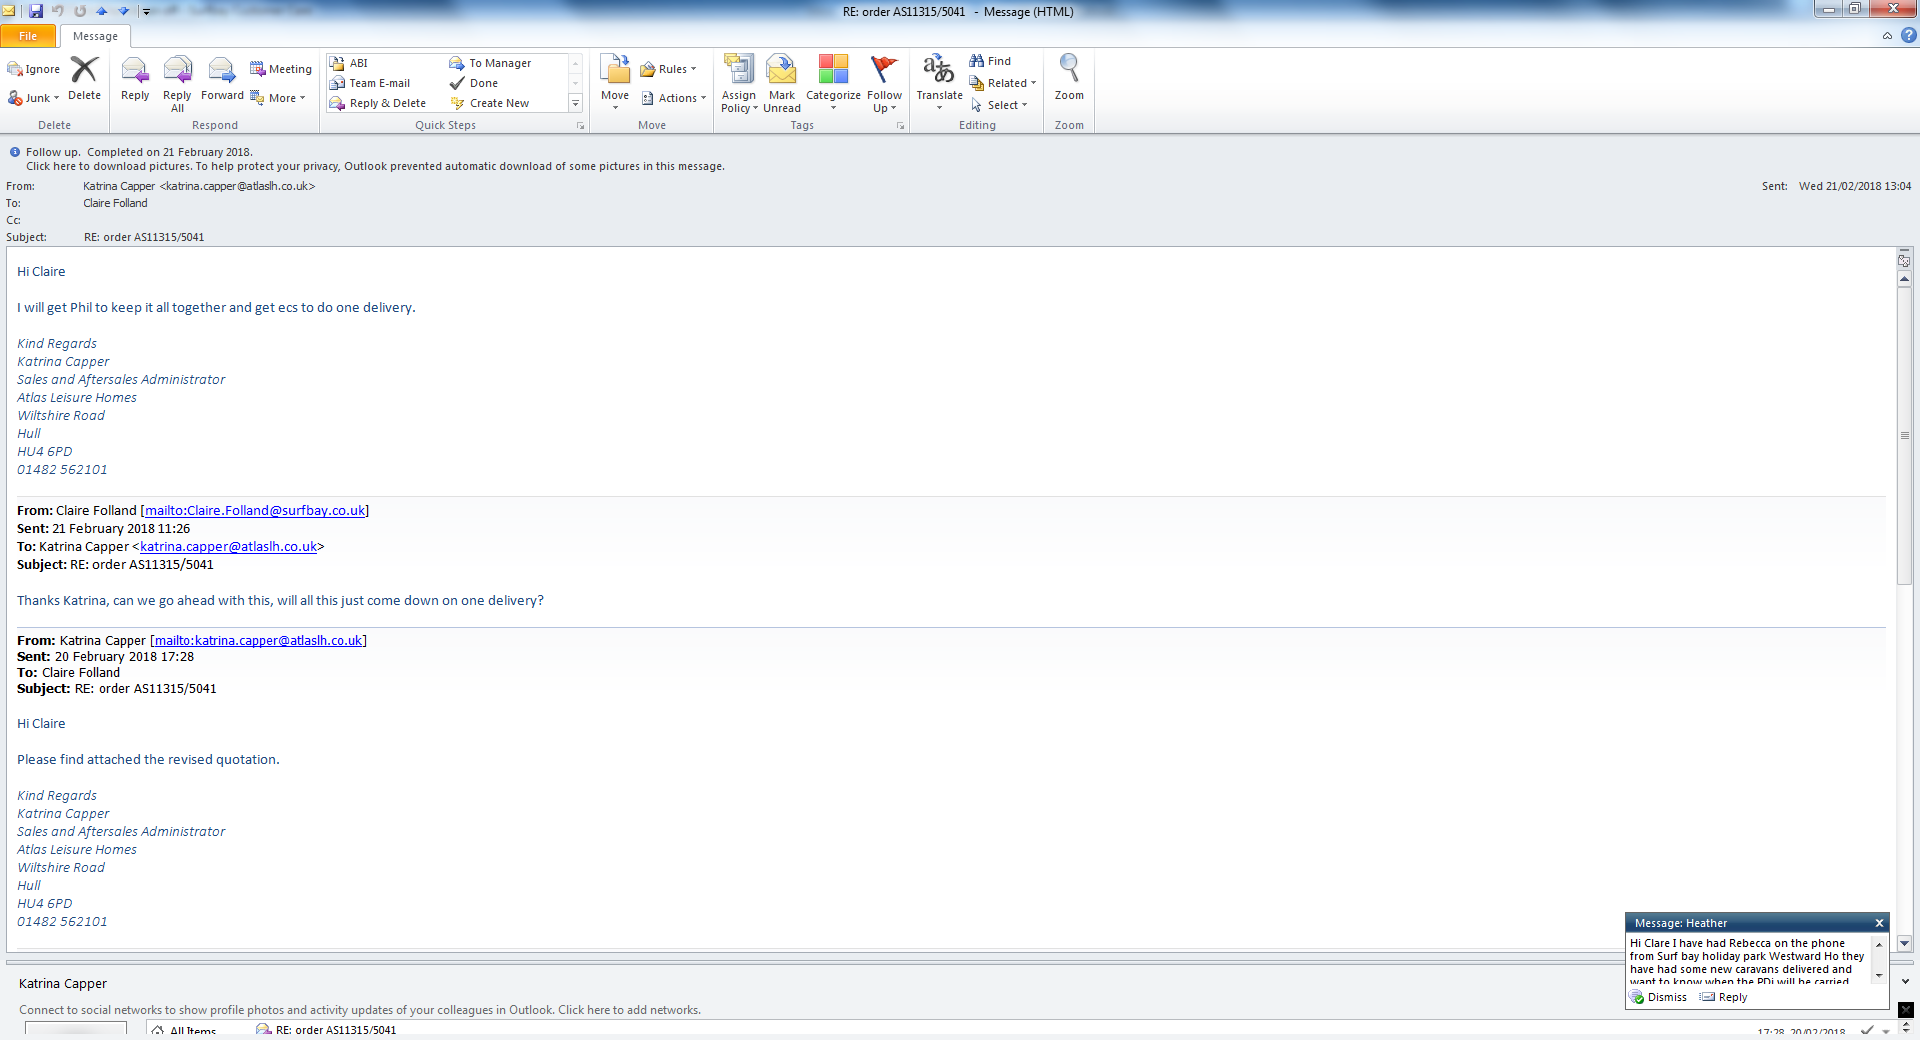Expand the Quick Steps gallery

point(575,103)
